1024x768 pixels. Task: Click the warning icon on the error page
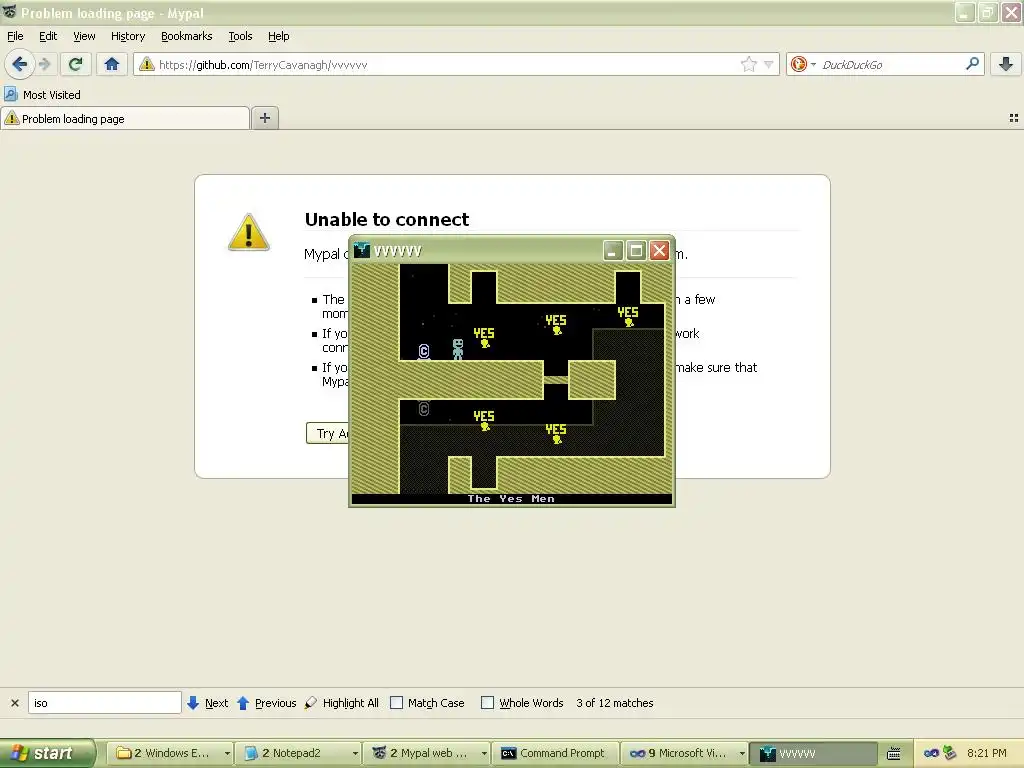pyautogui.click(x=248, y=232)
